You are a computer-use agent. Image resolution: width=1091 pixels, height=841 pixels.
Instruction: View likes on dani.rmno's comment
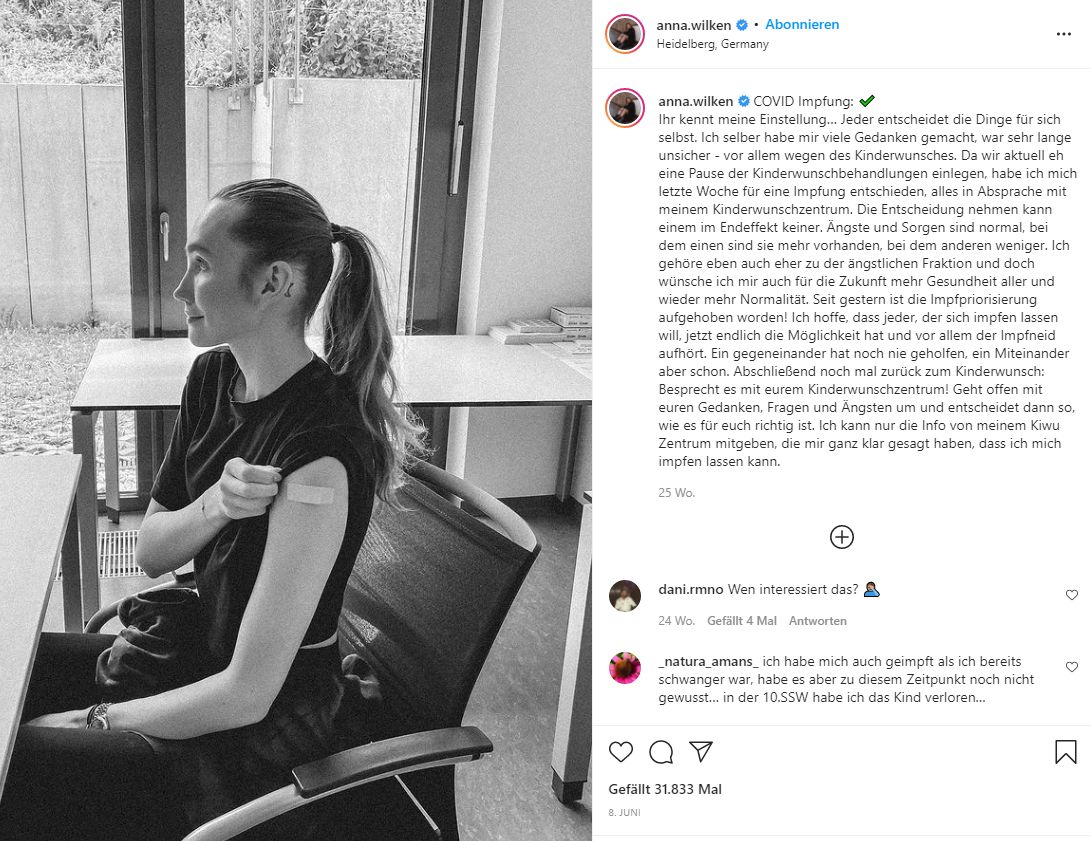[742, 620]
